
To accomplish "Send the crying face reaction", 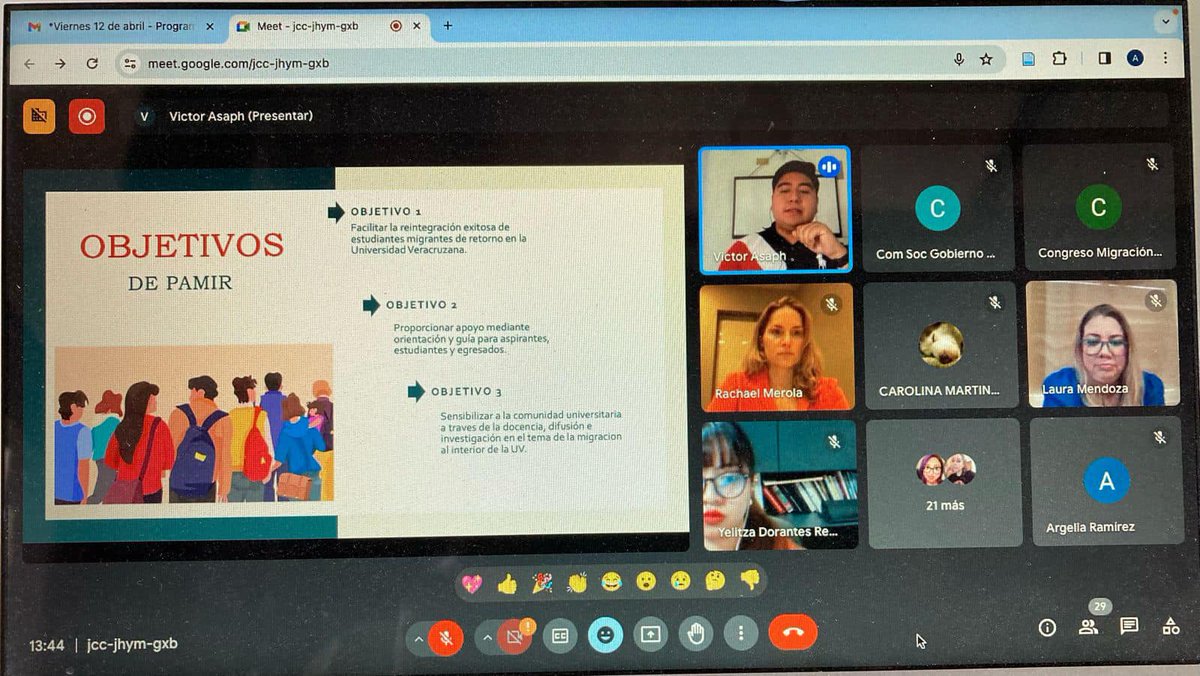I will click(x=680, y=580).
